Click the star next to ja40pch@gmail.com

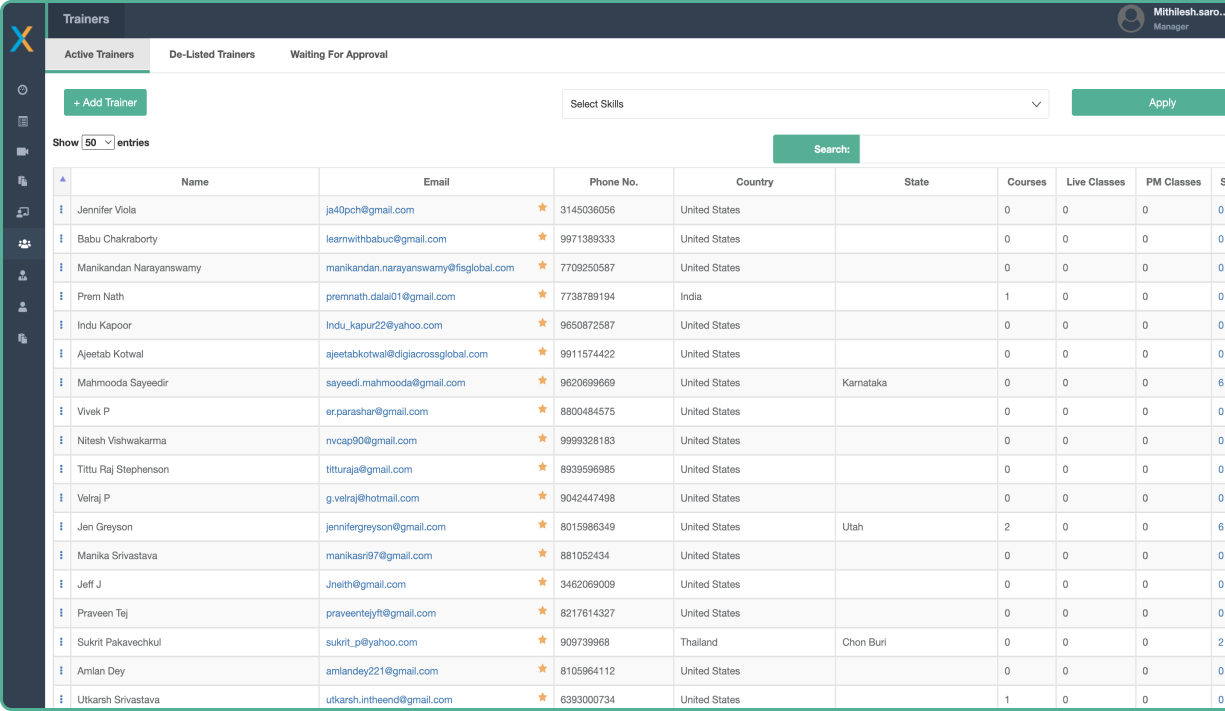[x=543, y=208]
